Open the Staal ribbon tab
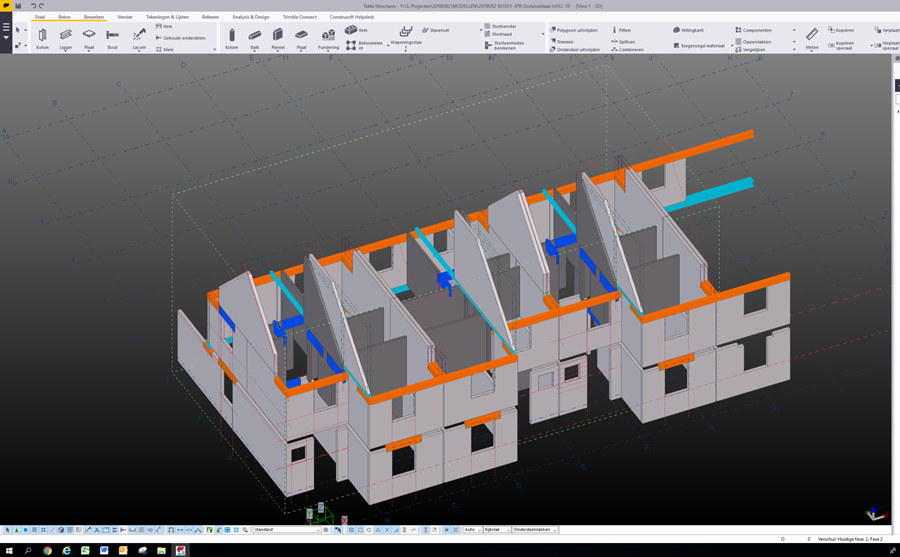This screenshot has height=557, width=900. [x=40, y=17]
